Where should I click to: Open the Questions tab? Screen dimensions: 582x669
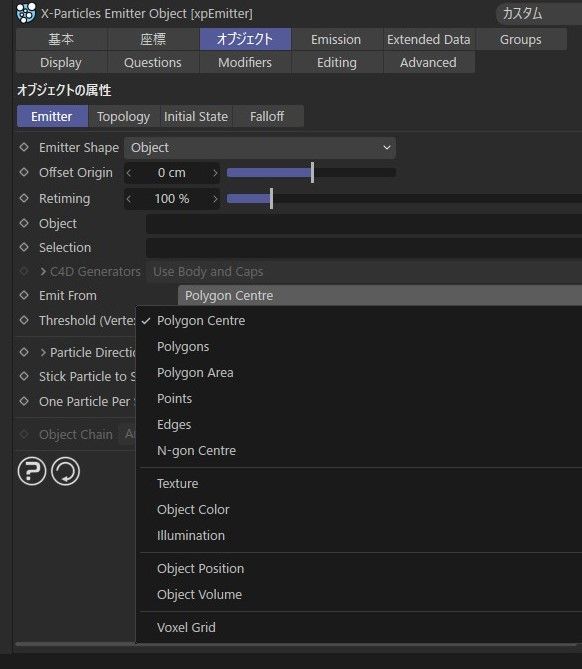[x=153, y=62]
